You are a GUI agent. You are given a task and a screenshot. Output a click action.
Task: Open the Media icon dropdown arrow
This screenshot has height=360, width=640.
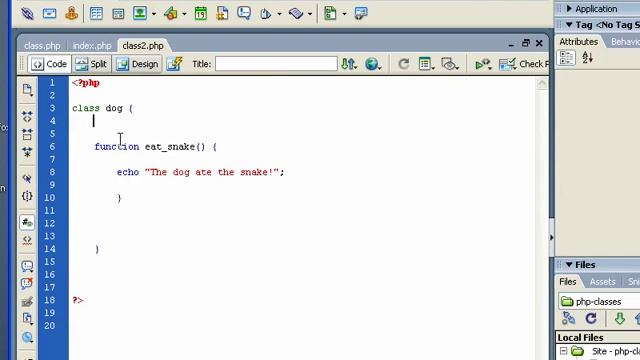184,14
